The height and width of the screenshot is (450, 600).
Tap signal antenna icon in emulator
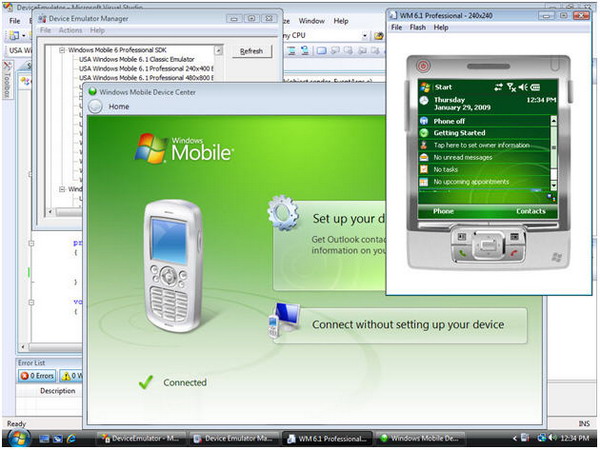tap(511, 87)
